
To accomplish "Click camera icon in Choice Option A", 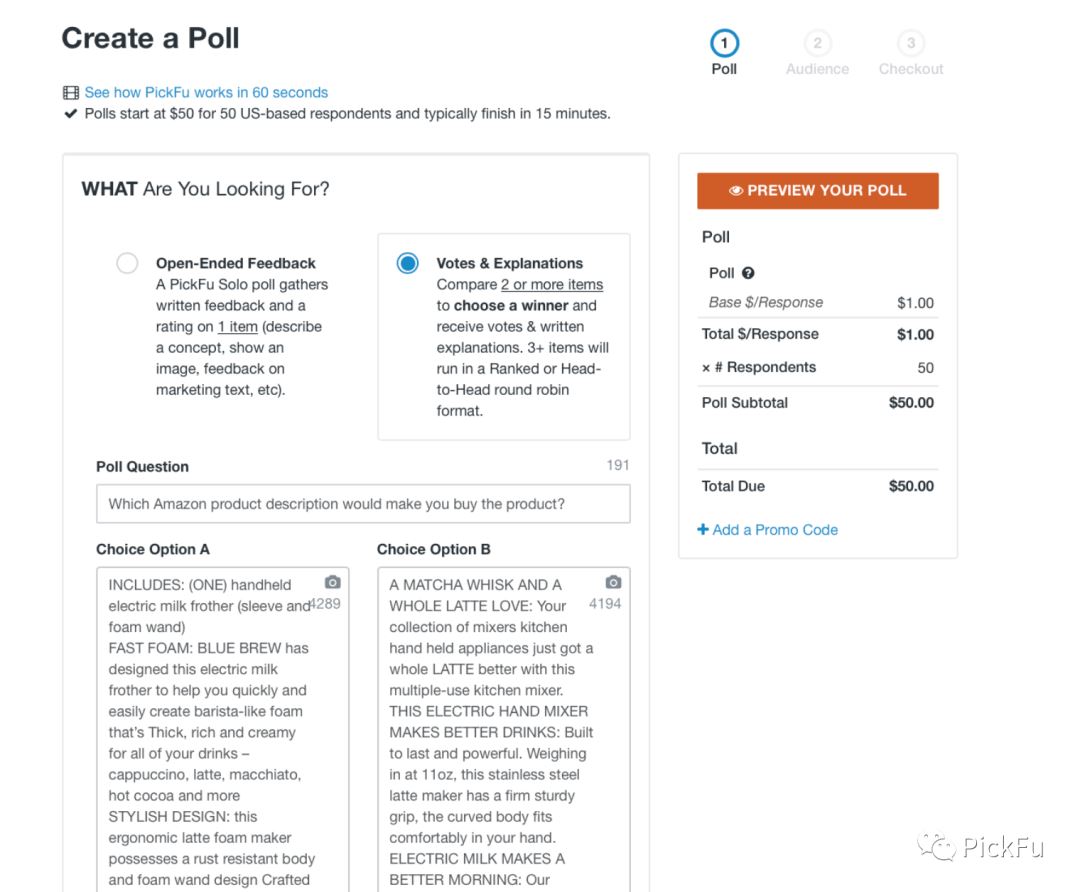I will [333, 582].
